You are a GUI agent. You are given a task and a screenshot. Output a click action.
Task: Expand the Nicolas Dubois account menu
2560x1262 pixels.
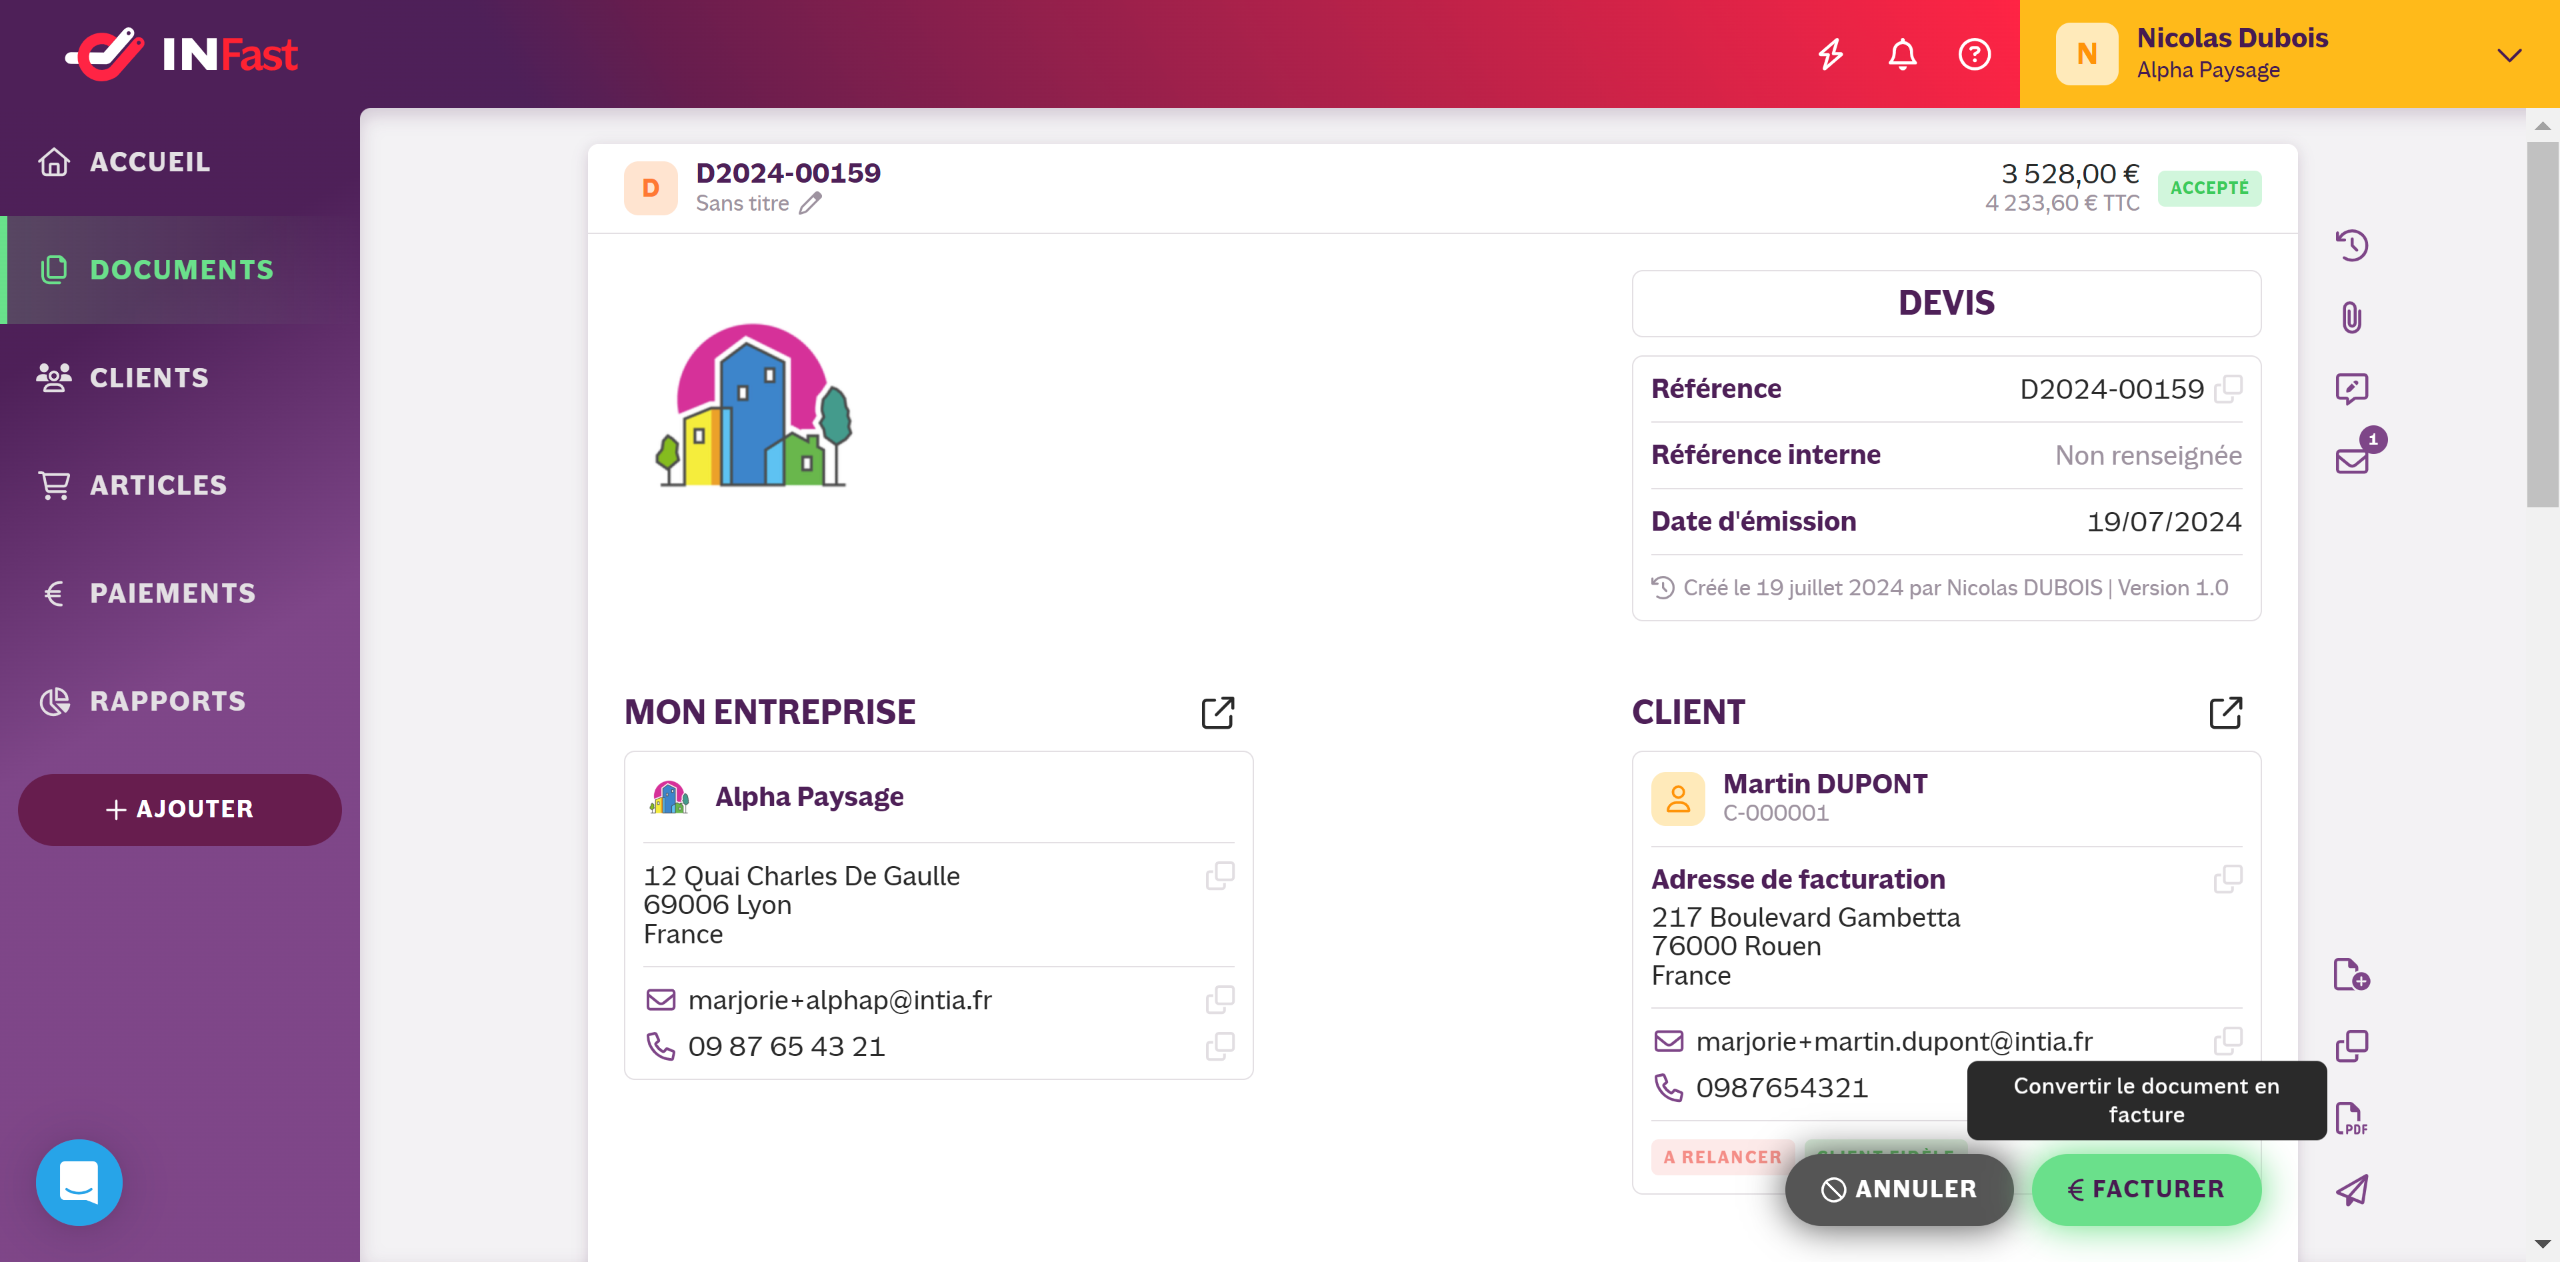2509,54
